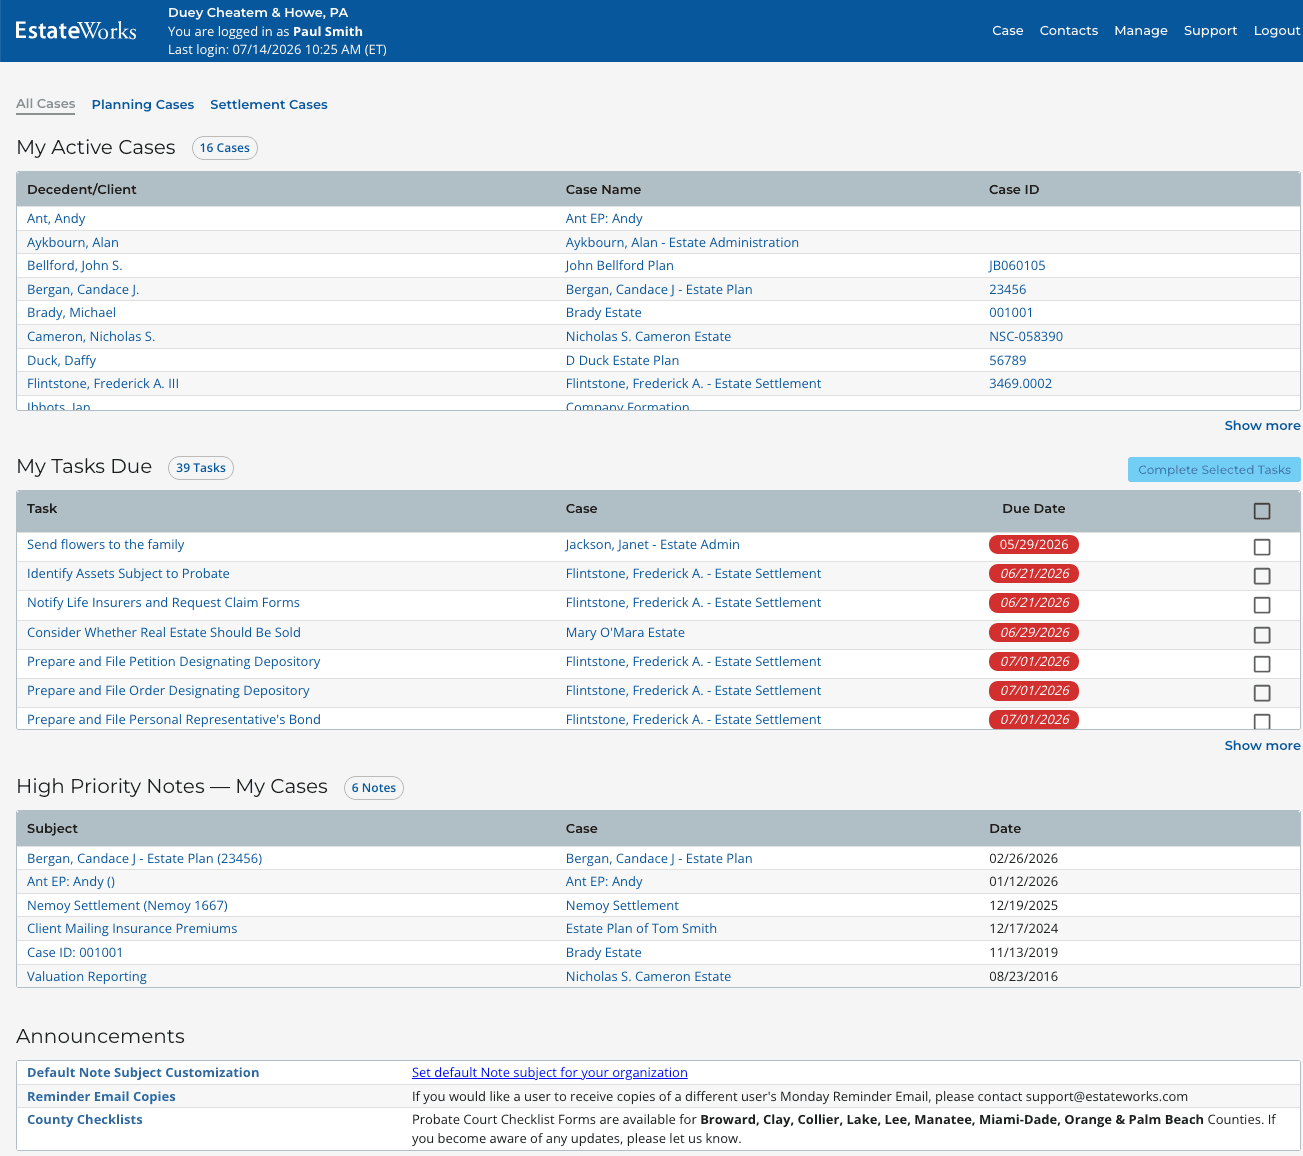The height and width of the screenshot is (1156, 1303).
Task: Open Nemoy Settlement case link
Action: coord(622,905)
